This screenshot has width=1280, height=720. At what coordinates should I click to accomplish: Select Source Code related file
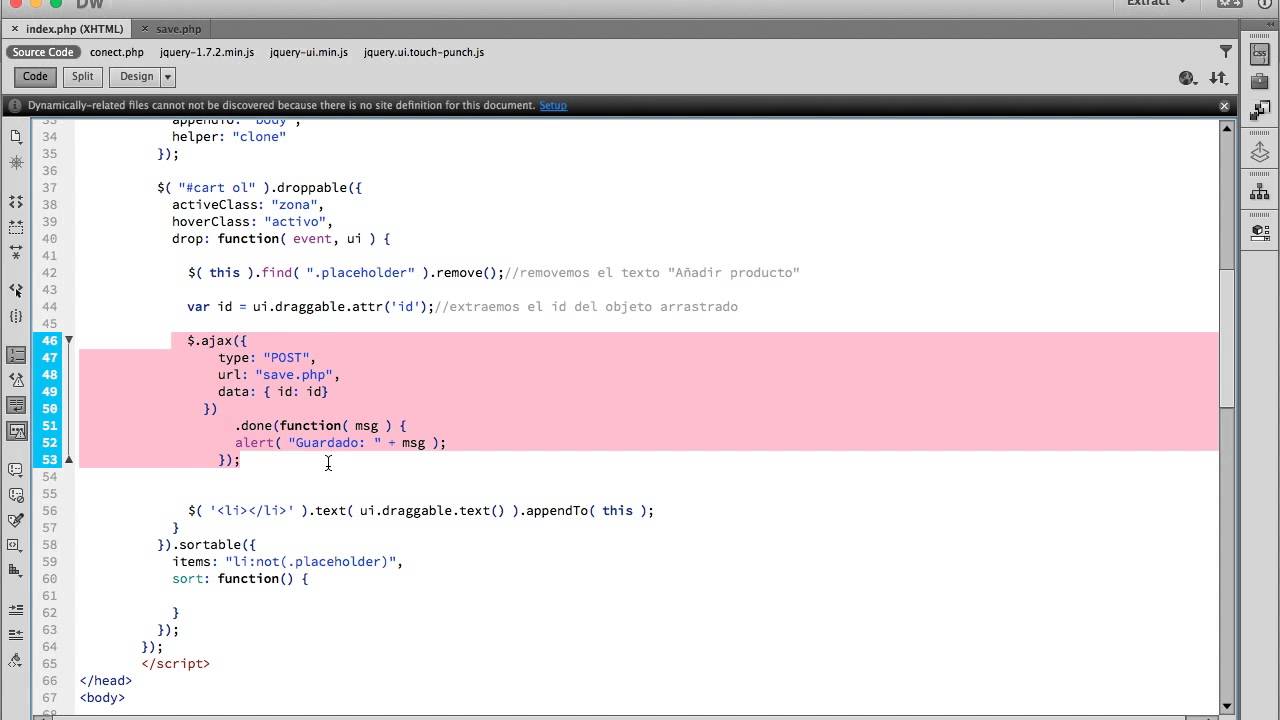(43, 52)
